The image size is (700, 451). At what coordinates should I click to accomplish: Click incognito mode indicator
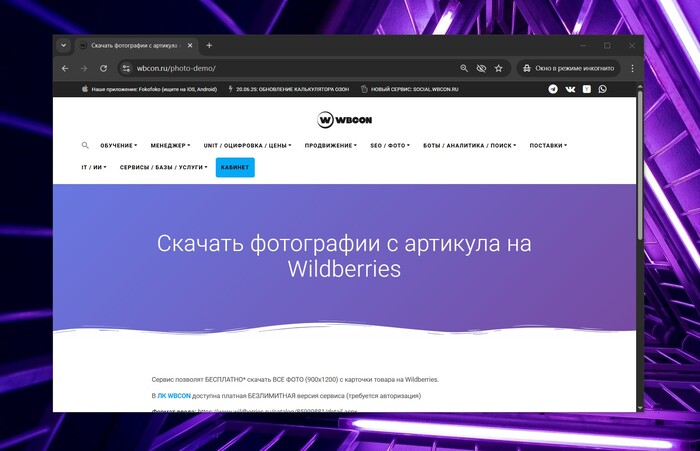(x=568, y=68)
